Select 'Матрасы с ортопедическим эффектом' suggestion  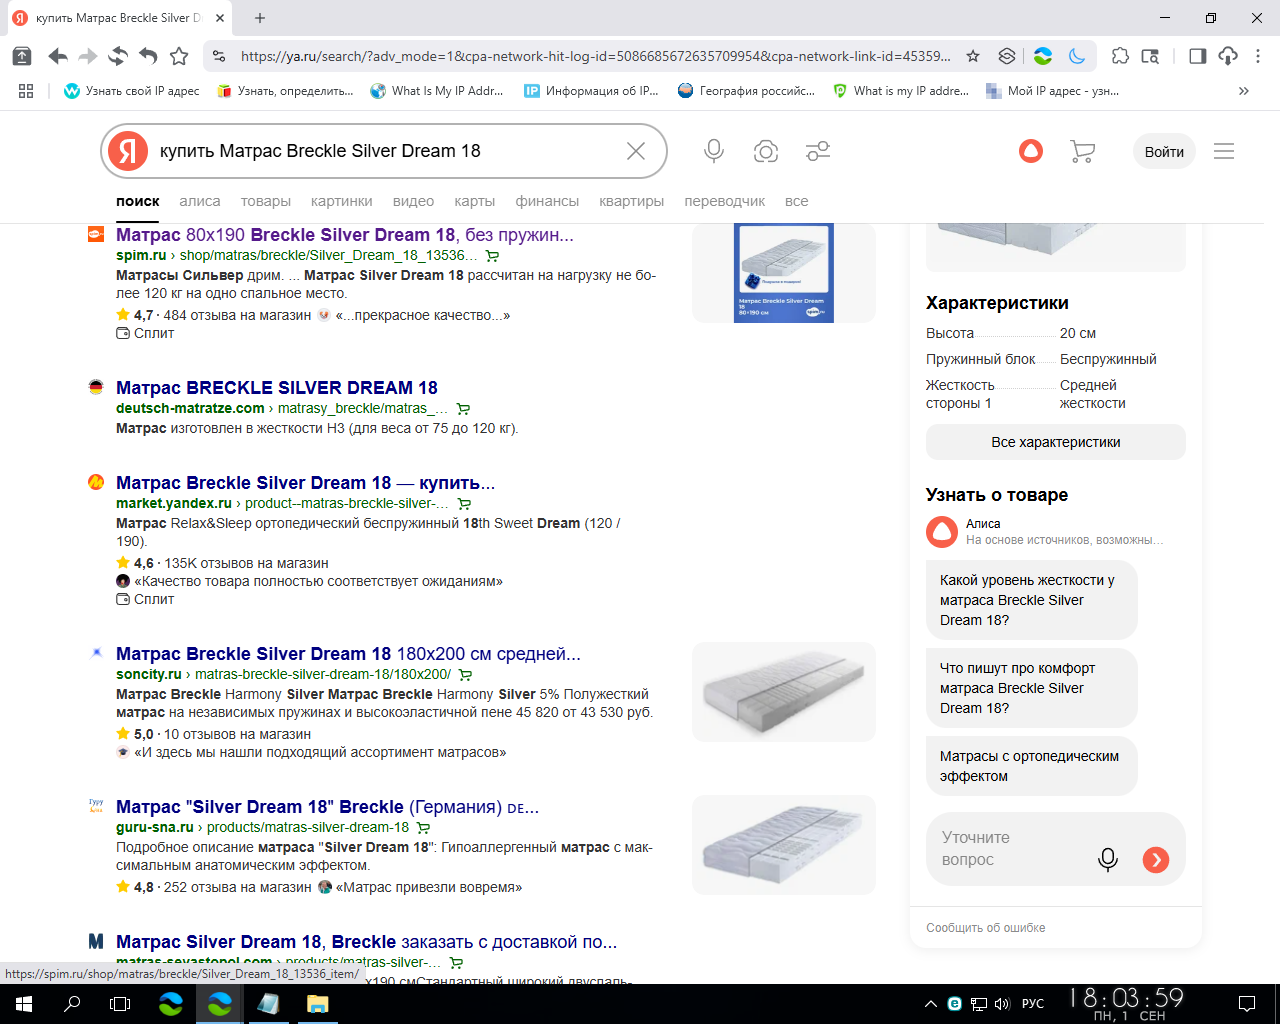point(1031,766)
